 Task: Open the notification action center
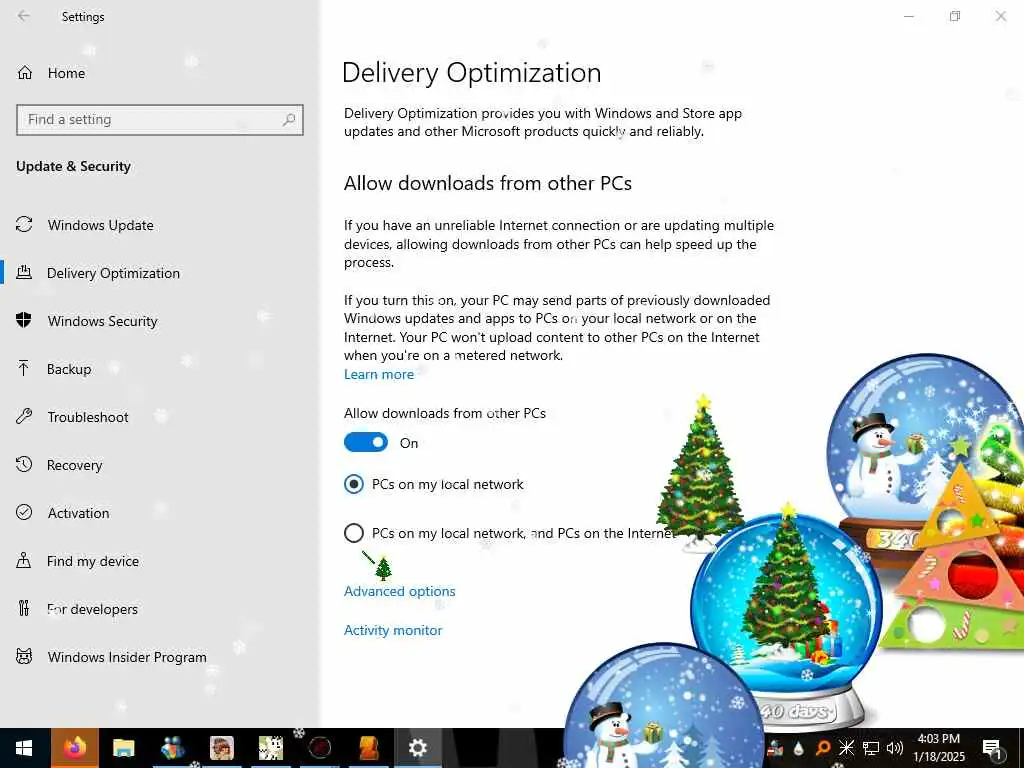pyautogui.click(x=992, y=748)
